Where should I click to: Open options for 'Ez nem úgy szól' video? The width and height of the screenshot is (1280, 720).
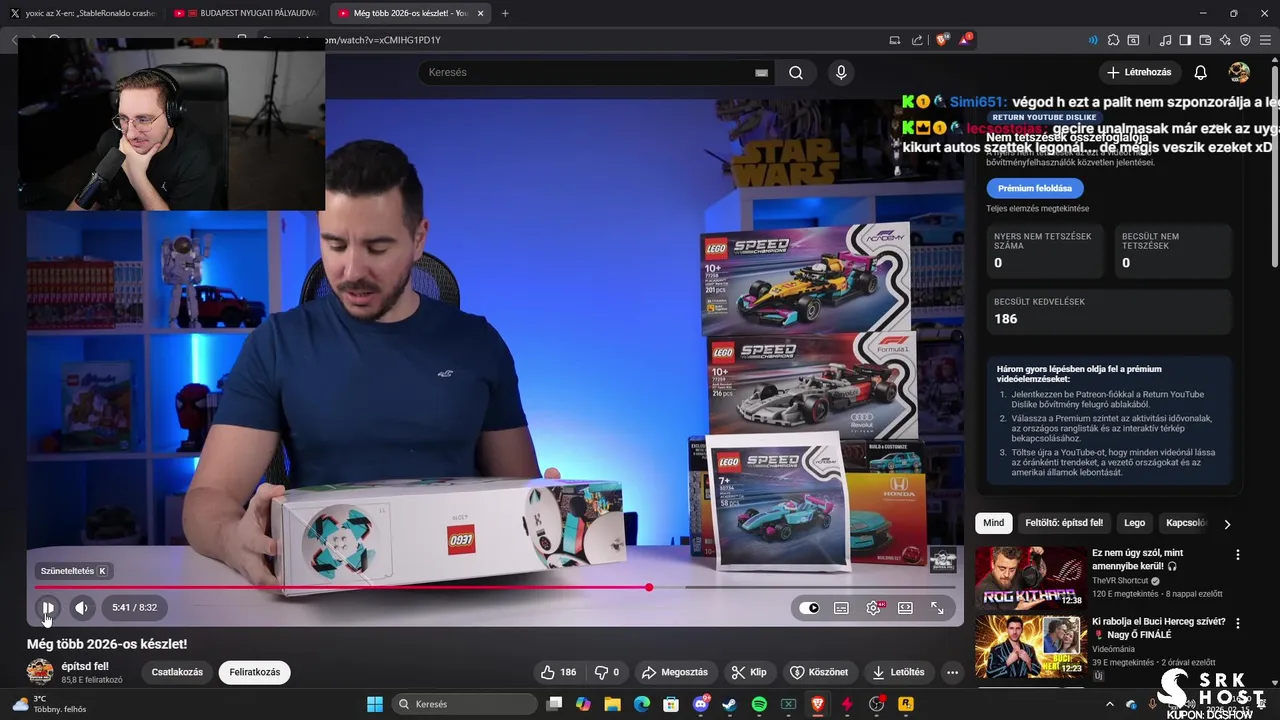(1238, 554)
